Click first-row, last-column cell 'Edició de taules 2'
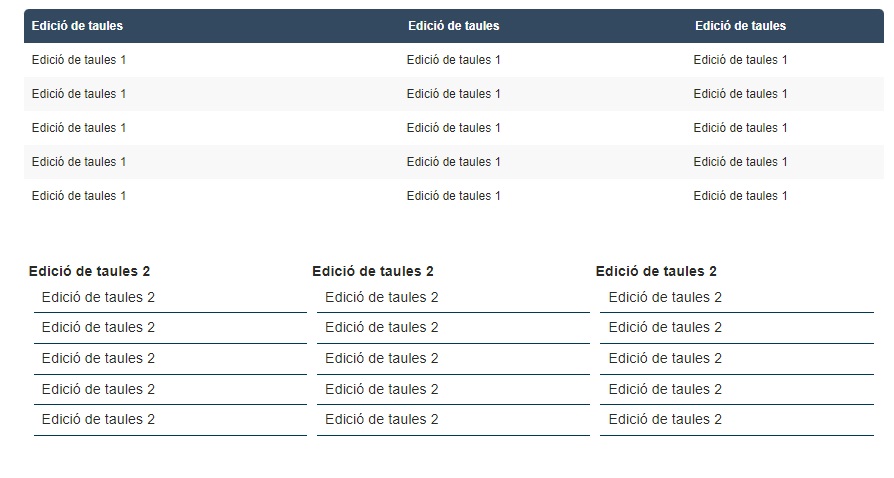This screenshot has height=478, width=894. click(x=665, y=297)
